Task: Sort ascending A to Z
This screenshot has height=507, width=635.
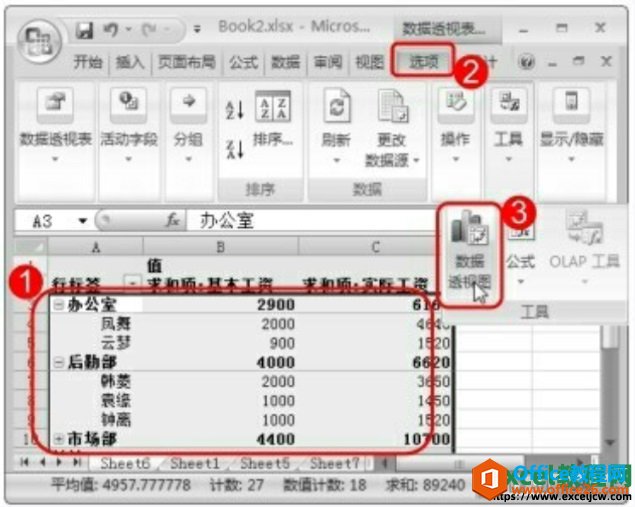Action: 234,109
